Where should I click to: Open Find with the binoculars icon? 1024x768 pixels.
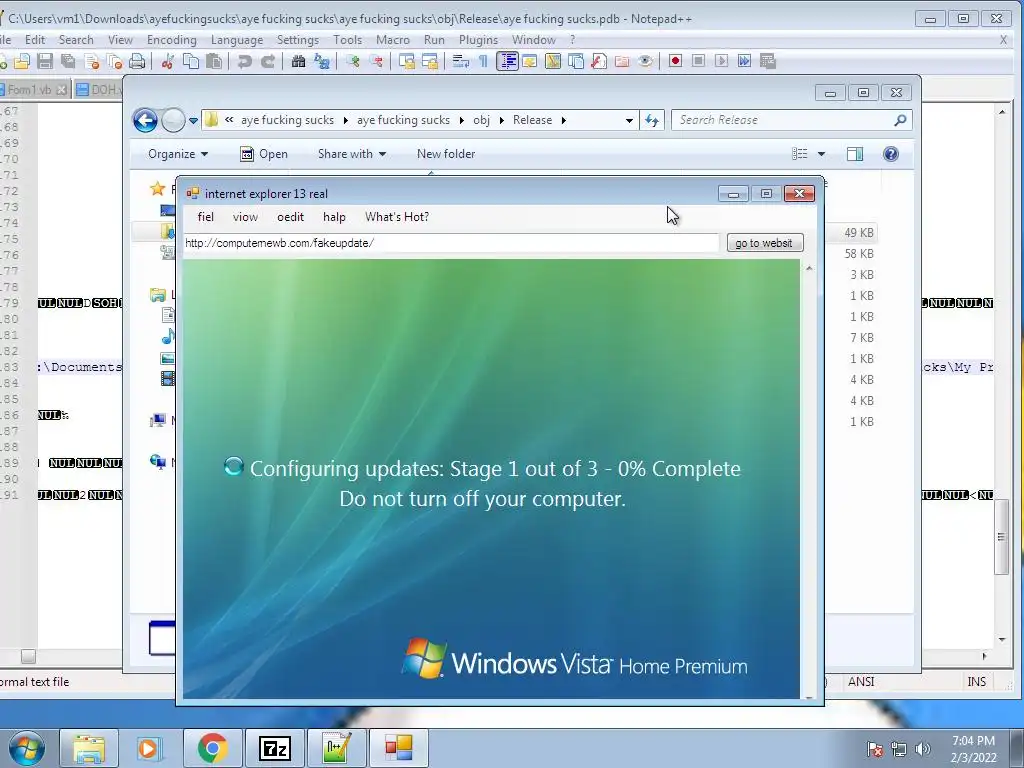[298, 61]
